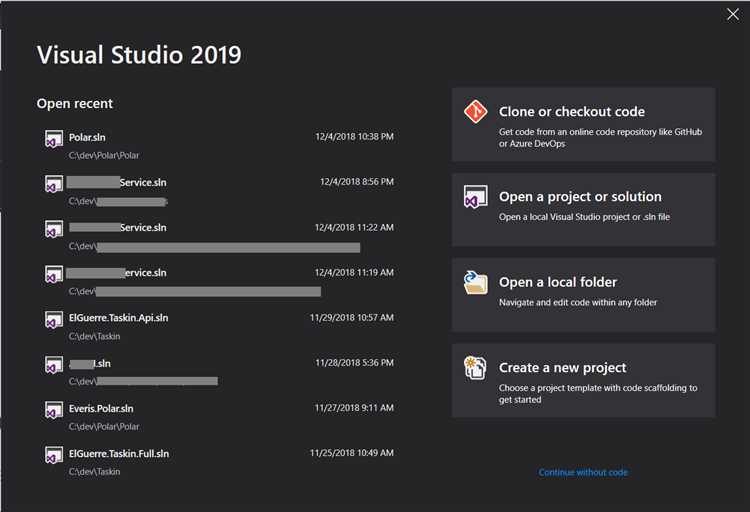Open the Clone or checkout code option

[x=584, y=124]
